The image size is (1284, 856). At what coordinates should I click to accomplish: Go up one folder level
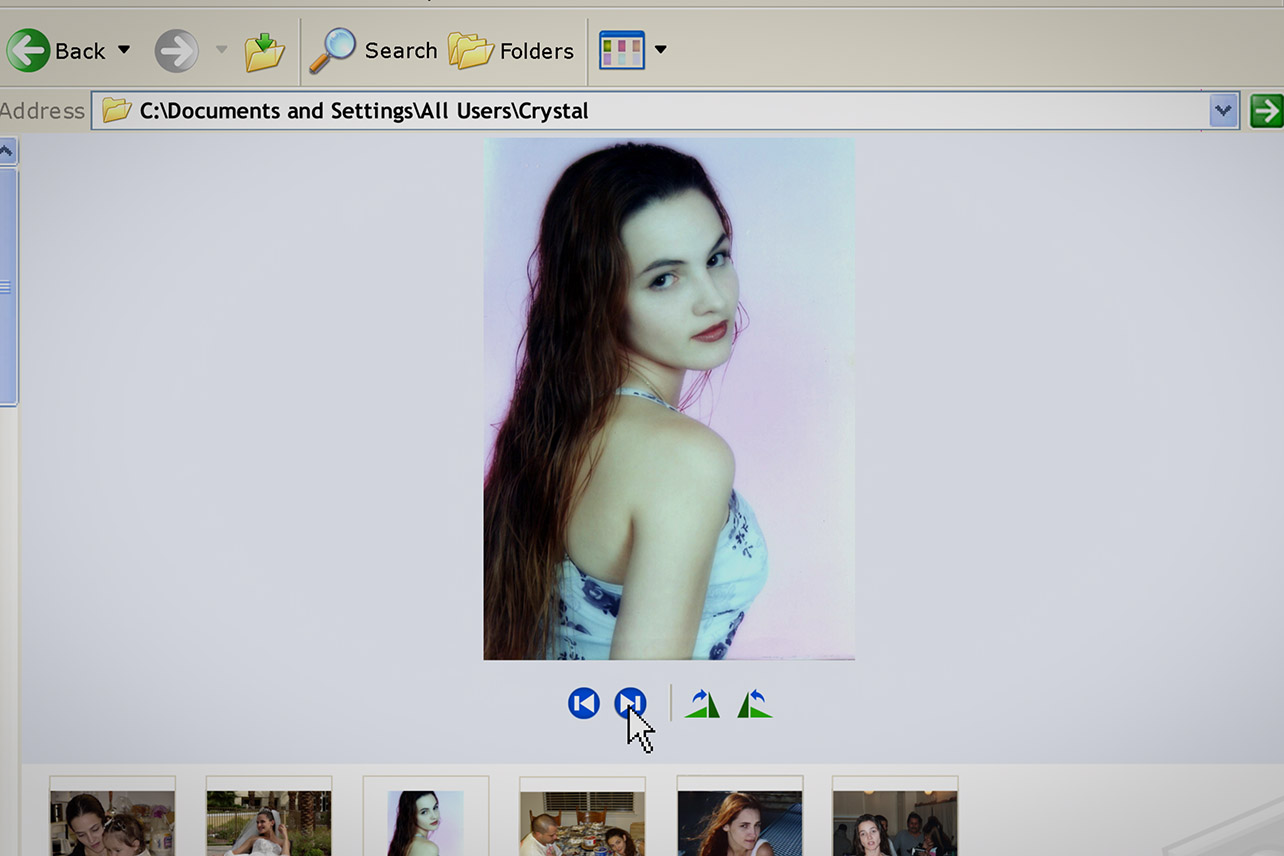(264, 51)
